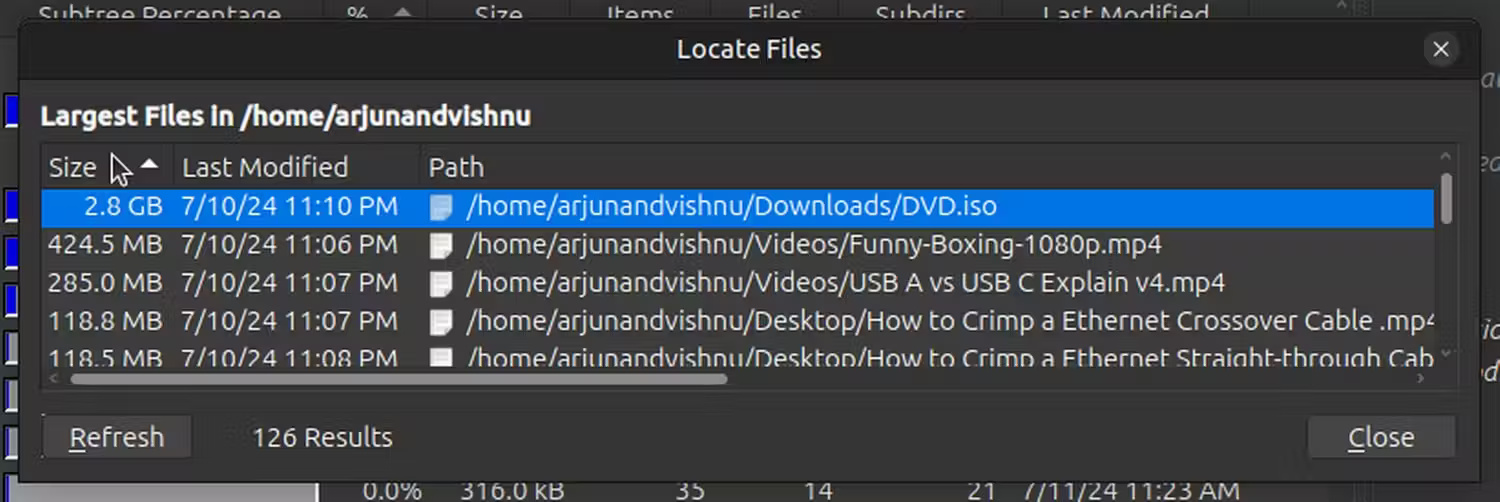The width and height of the screenshot is (1500, 502).
Task: Close the Locate Files dialog with X
Action: pos(1441,49)
